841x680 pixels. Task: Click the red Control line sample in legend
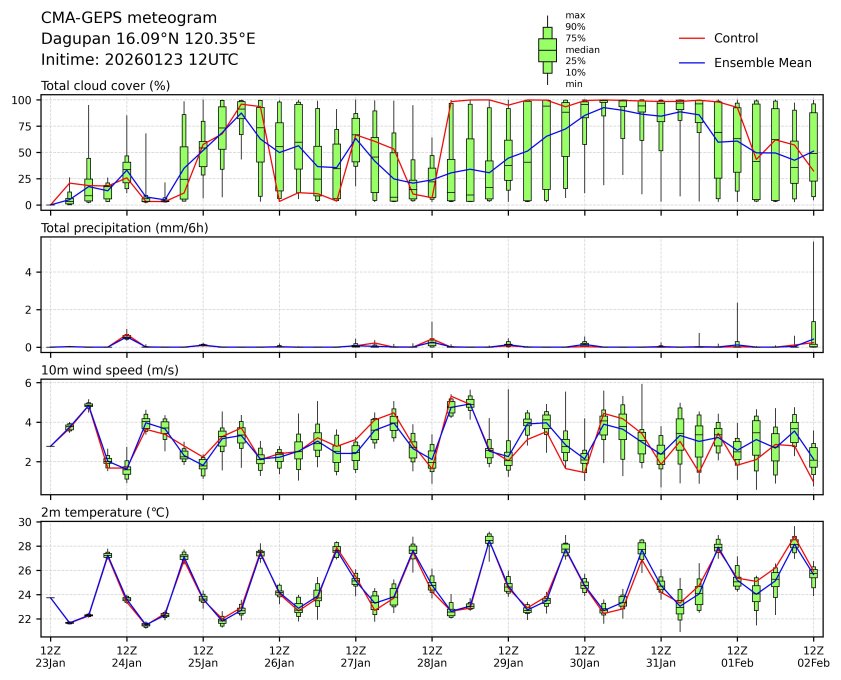tap(693, 39)
